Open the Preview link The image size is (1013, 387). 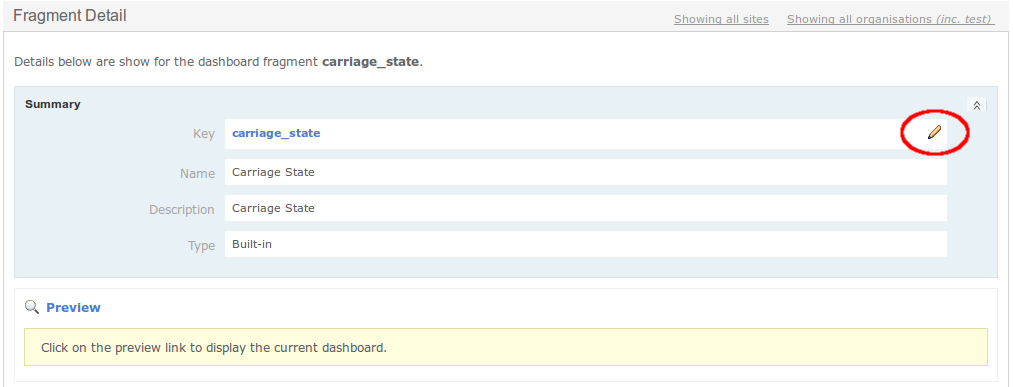pyautogui.click(x=73, y=308)
